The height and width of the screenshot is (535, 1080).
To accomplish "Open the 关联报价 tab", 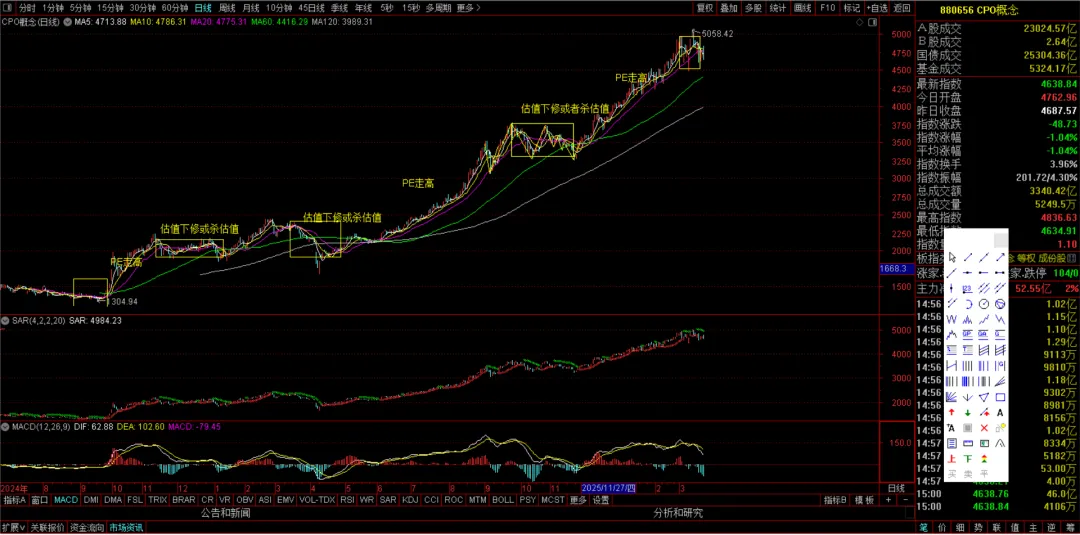I will 48,528.
